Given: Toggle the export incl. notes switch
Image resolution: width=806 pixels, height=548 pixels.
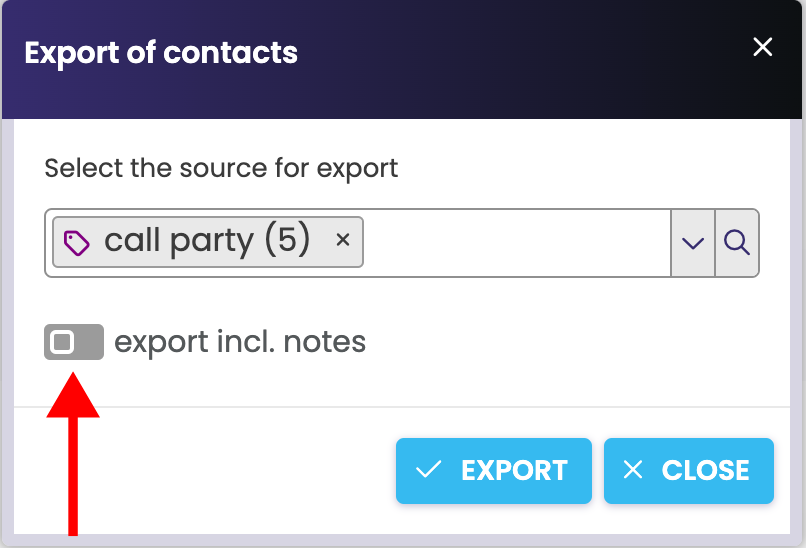Looking at the screenshot, I should pyautogui.click(x=74, y=342).
